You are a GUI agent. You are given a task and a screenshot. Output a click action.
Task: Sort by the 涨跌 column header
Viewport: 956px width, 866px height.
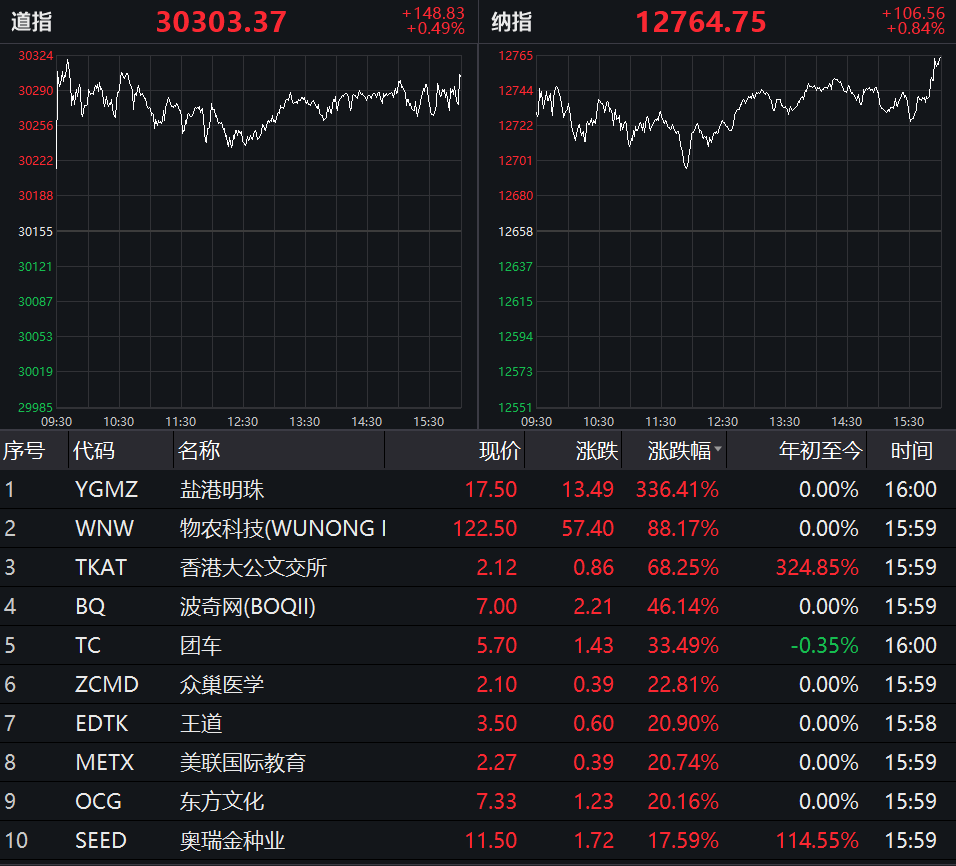[597, 451]
